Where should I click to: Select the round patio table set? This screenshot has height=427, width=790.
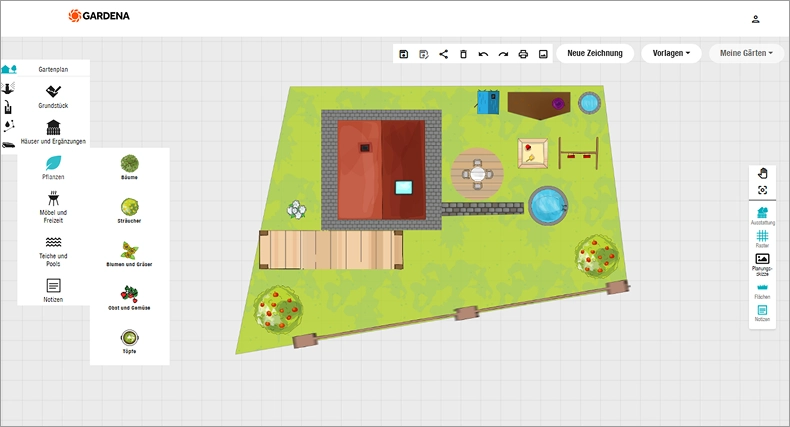477,175
